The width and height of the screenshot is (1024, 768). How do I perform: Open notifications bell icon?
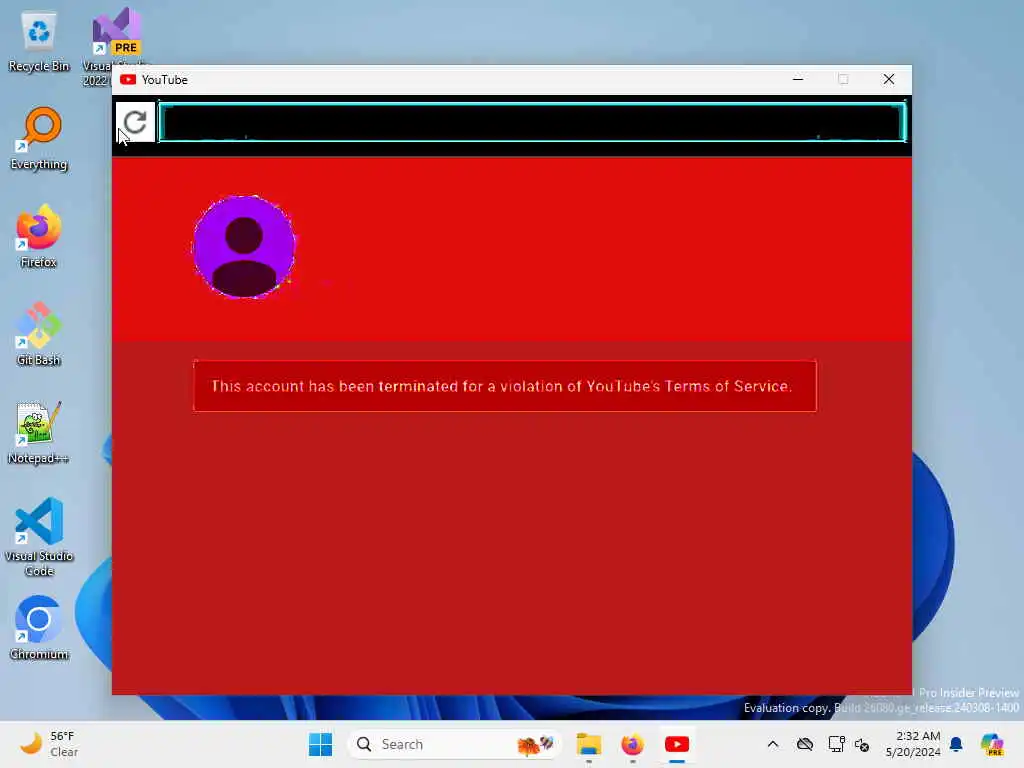(956, 744)
